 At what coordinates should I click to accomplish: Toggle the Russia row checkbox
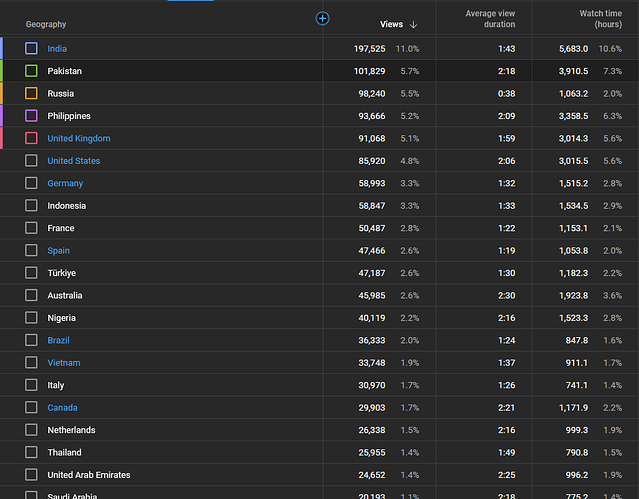(x=31, y=93)
